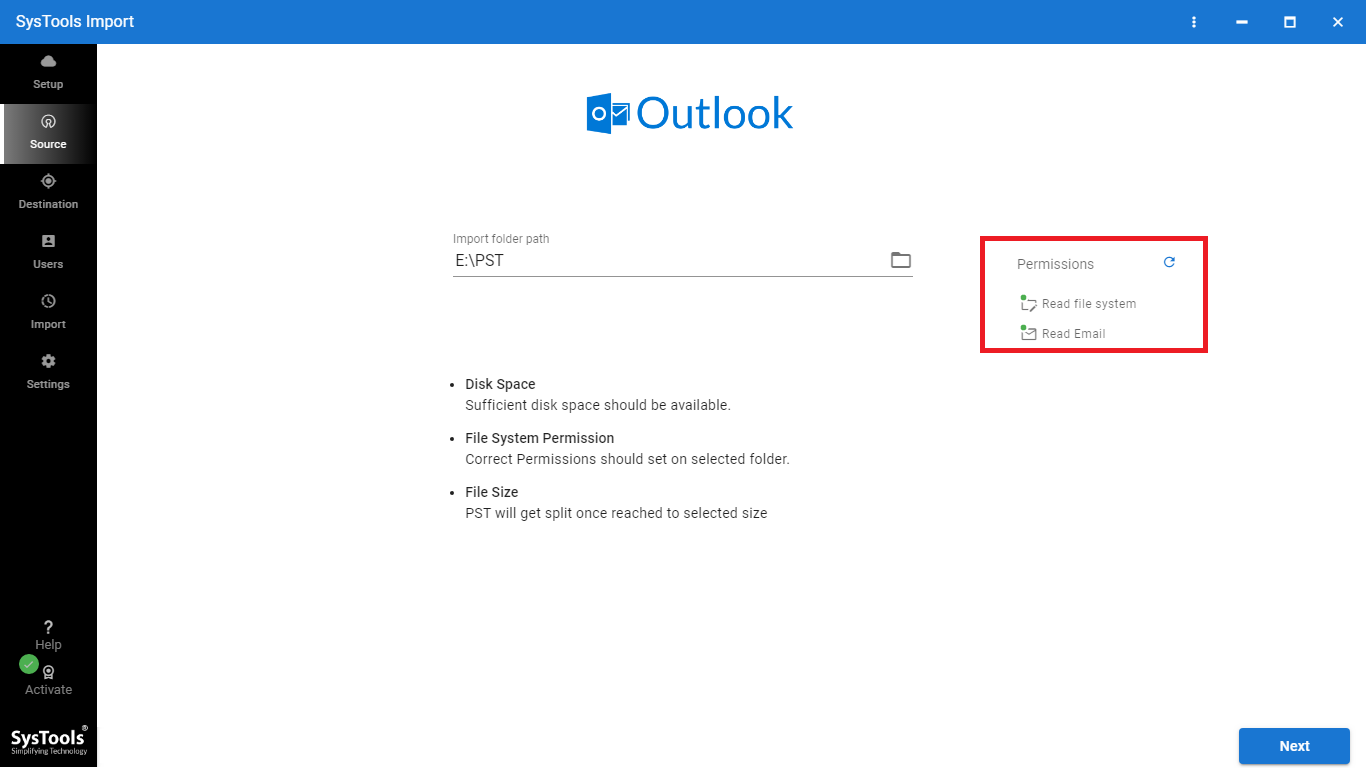Select the Source step in sidebar
This screenshot has width=1366, height=768.
click(48, 133)
